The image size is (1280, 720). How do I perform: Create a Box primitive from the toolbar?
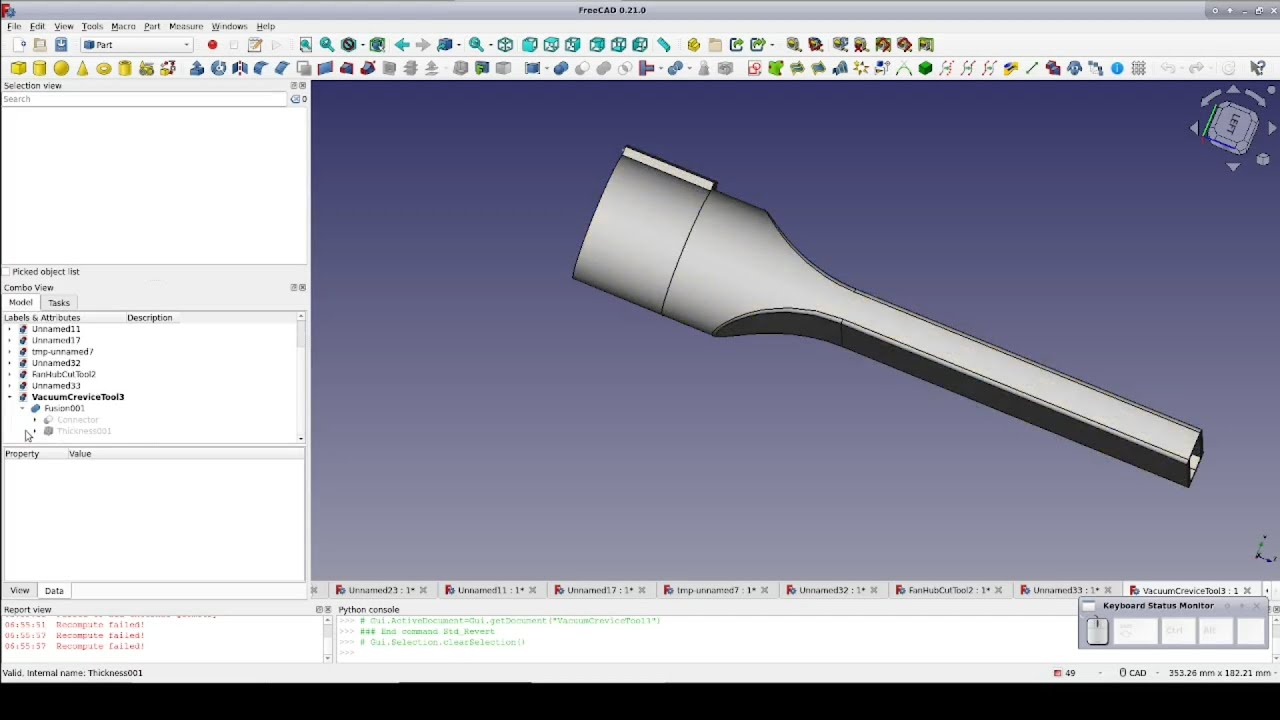click(x=18, y=68)
